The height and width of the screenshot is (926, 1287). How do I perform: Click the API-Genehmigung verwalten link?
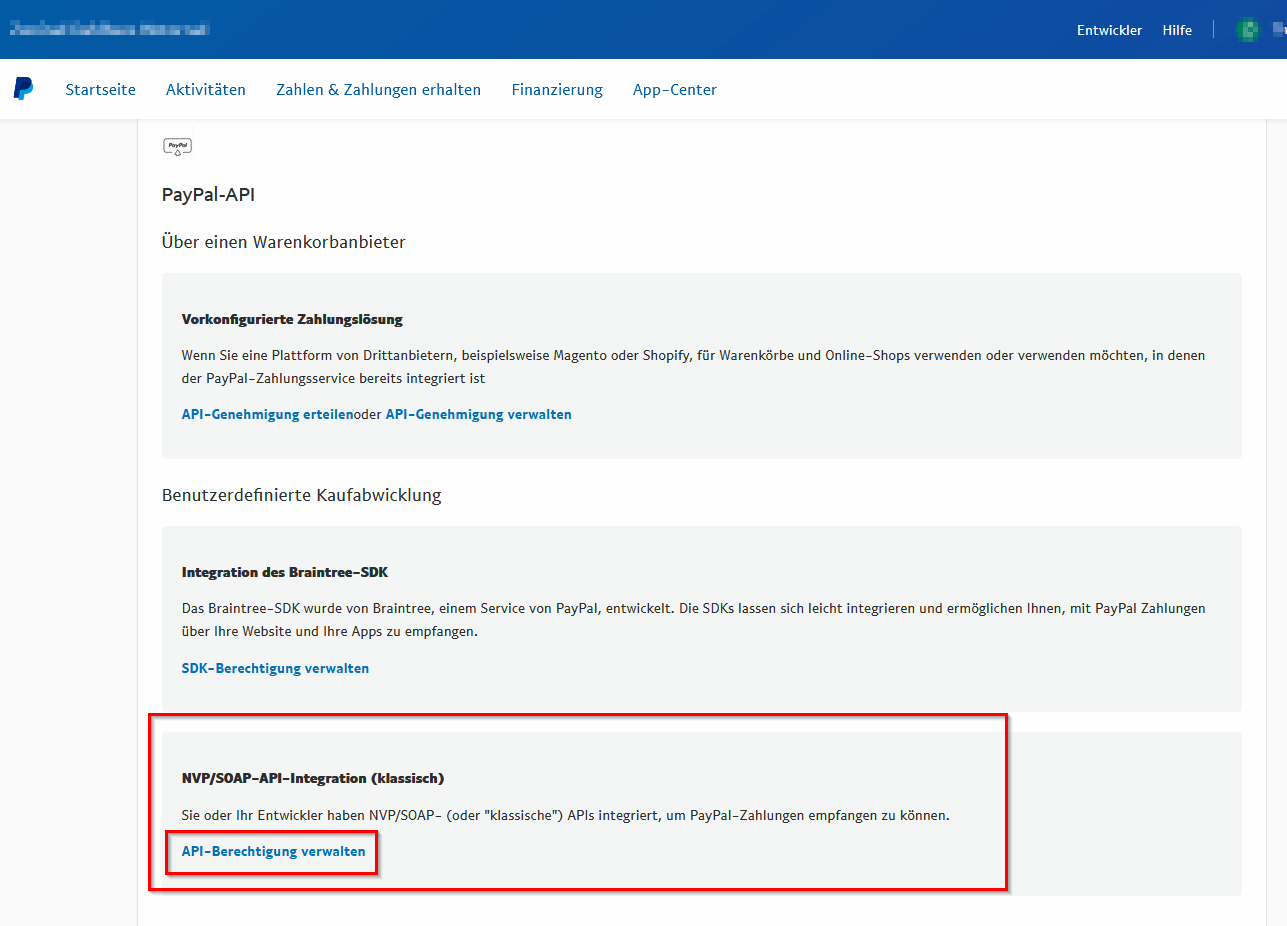(479, 414)
